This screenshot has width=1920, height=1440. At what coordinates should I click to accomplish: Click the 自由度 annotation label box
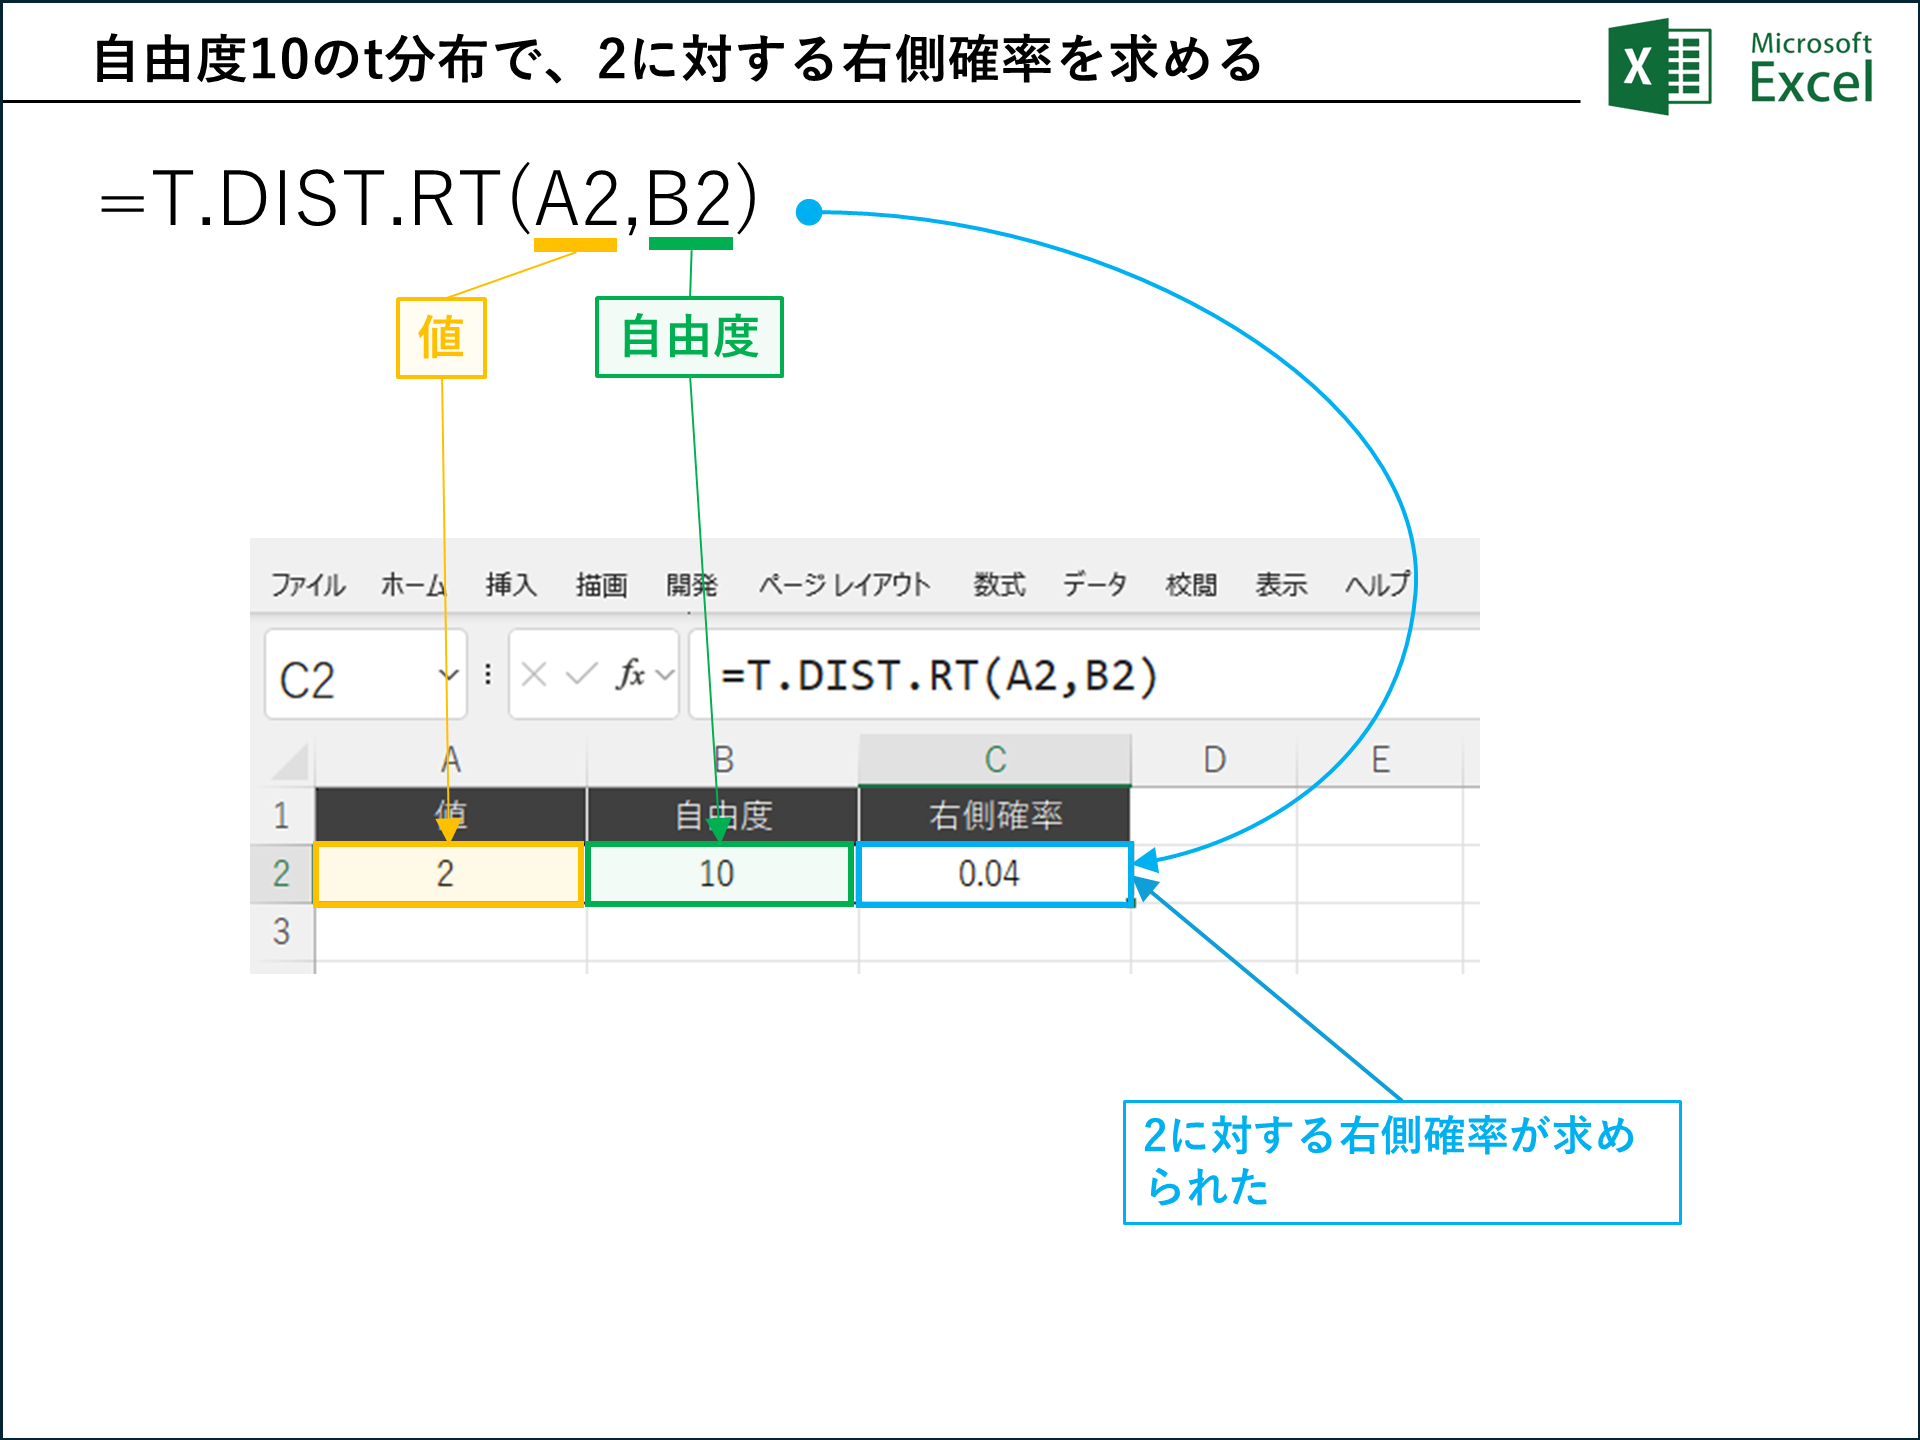click(x=688, y=337)
